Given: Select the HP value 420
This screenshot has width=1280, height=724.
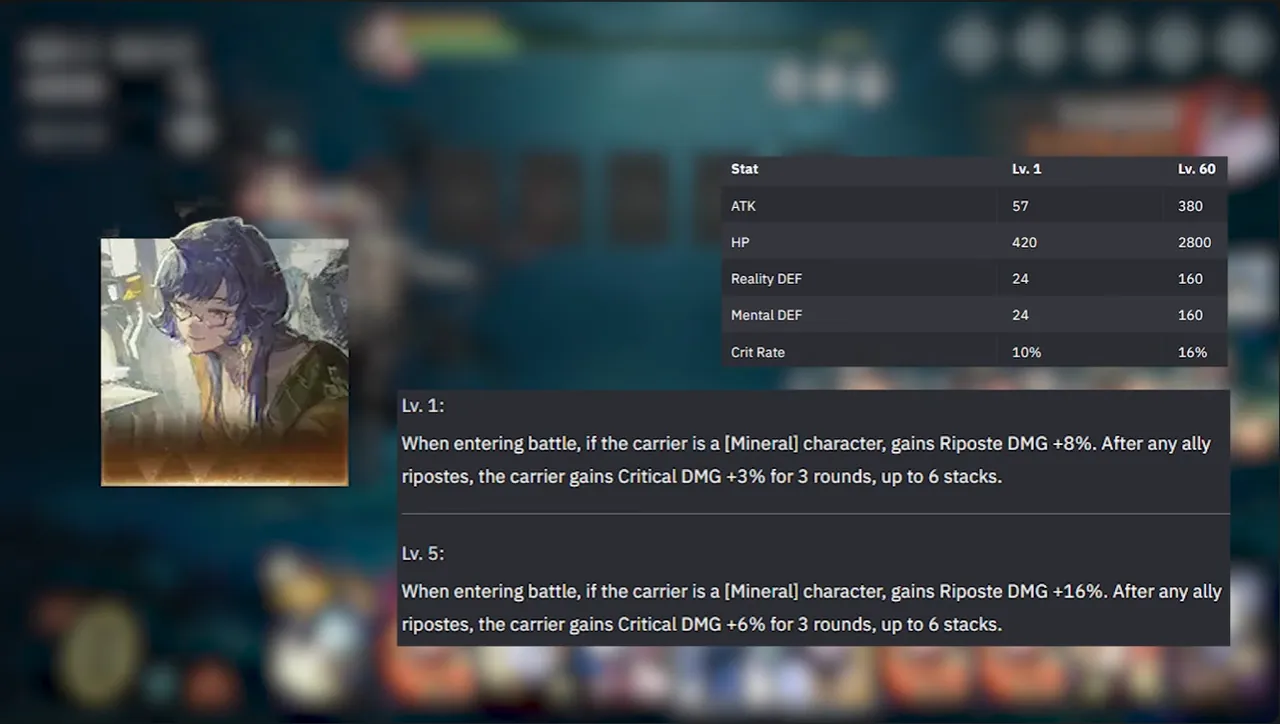Looking at the screenshot, I should pos(1024,242).
